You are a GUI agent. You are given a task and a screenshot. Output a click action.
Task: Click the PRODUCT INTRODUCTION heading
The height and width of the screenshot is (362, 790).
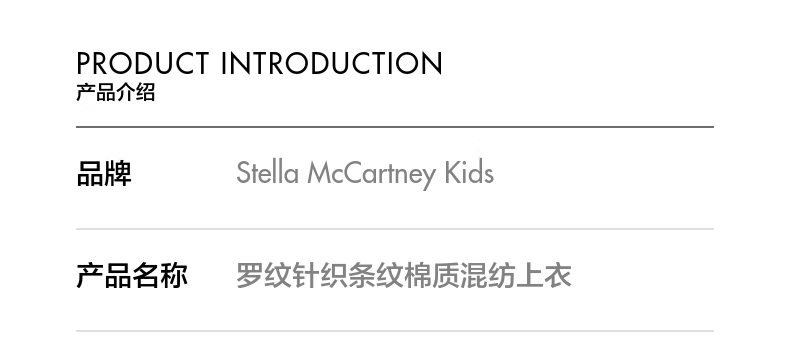coord(259,63)
